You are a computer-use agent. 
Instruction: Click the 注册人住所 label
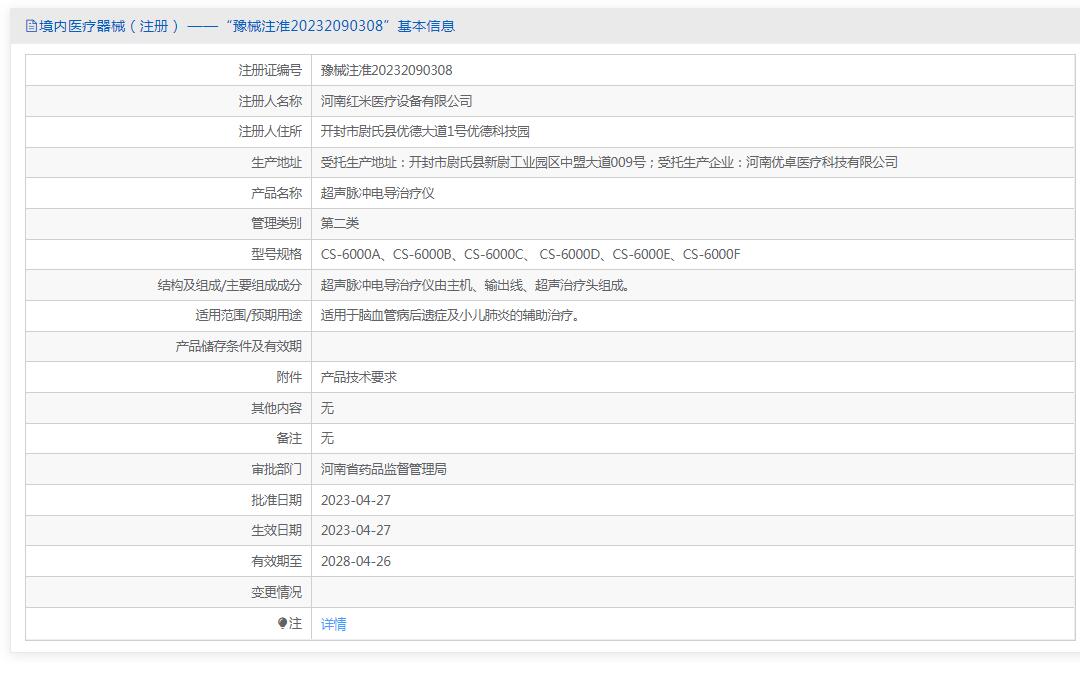270,131
